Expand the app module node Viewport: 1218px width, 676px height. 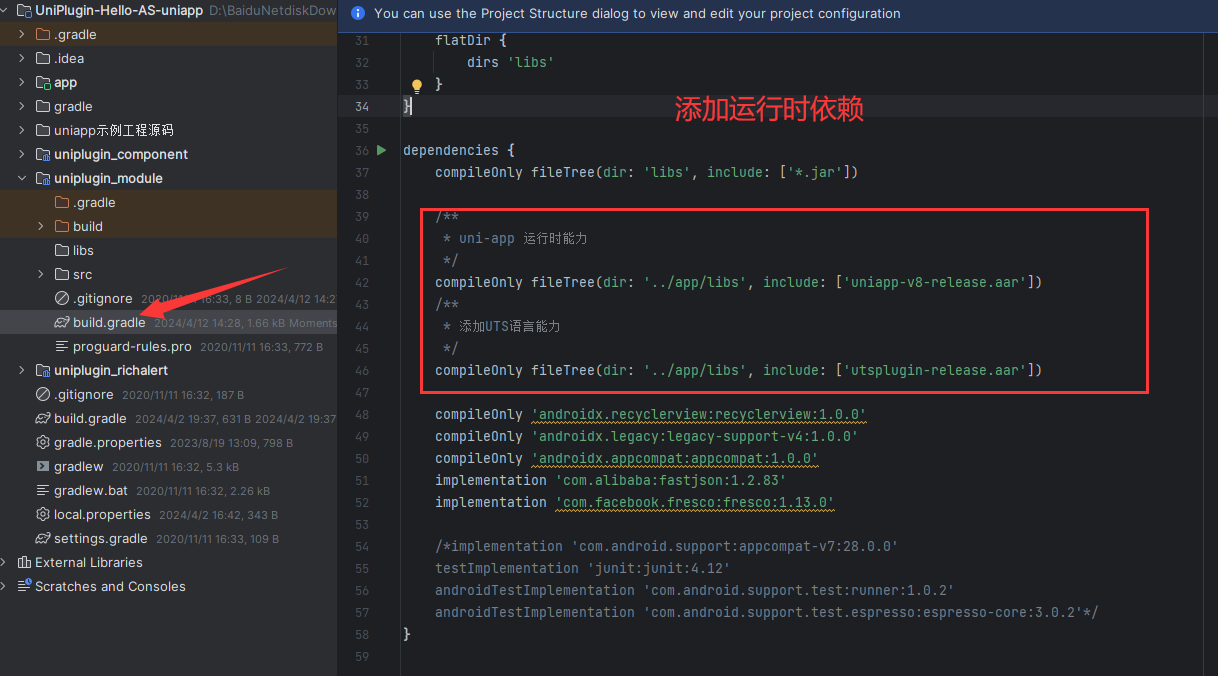tap(22, 82)
